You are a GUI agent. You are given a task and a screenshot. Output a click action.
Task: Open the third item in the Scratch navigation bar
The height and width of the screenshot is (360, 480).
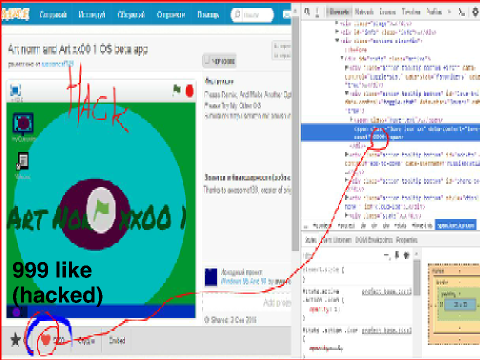click(131, 15)
